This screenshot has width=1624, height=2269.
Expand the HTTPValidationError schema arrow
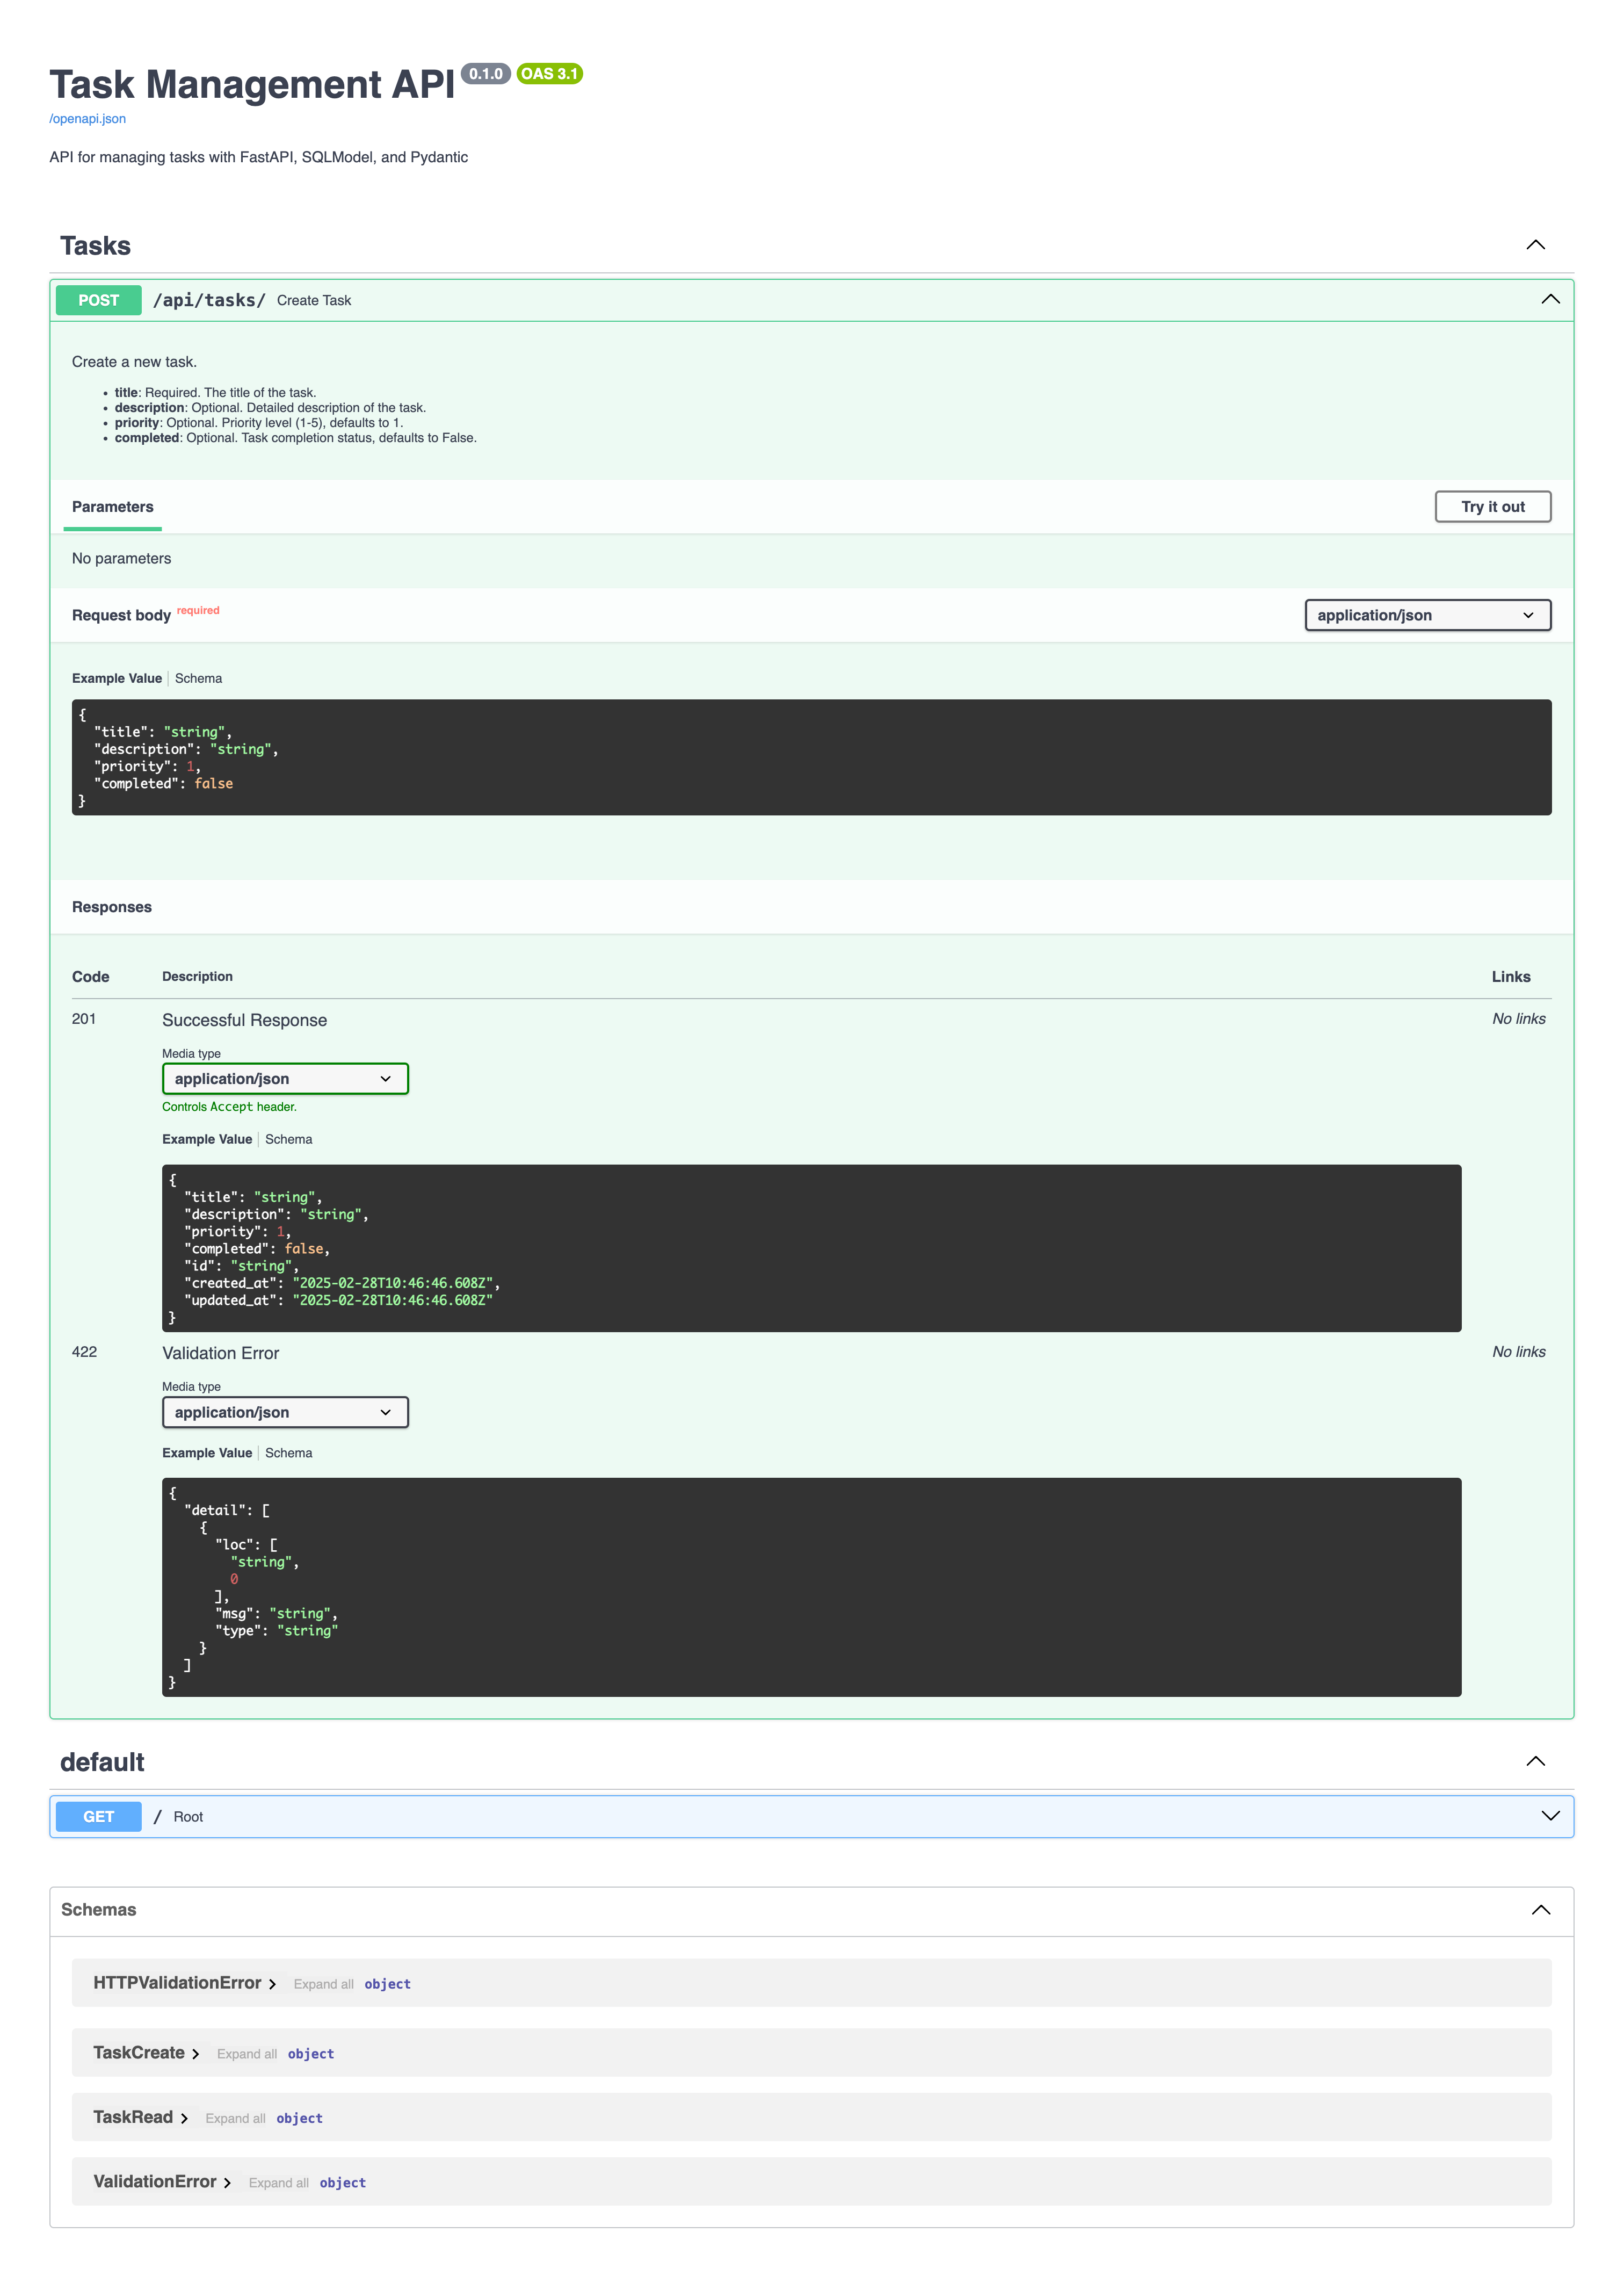[x=272, y=1984]
